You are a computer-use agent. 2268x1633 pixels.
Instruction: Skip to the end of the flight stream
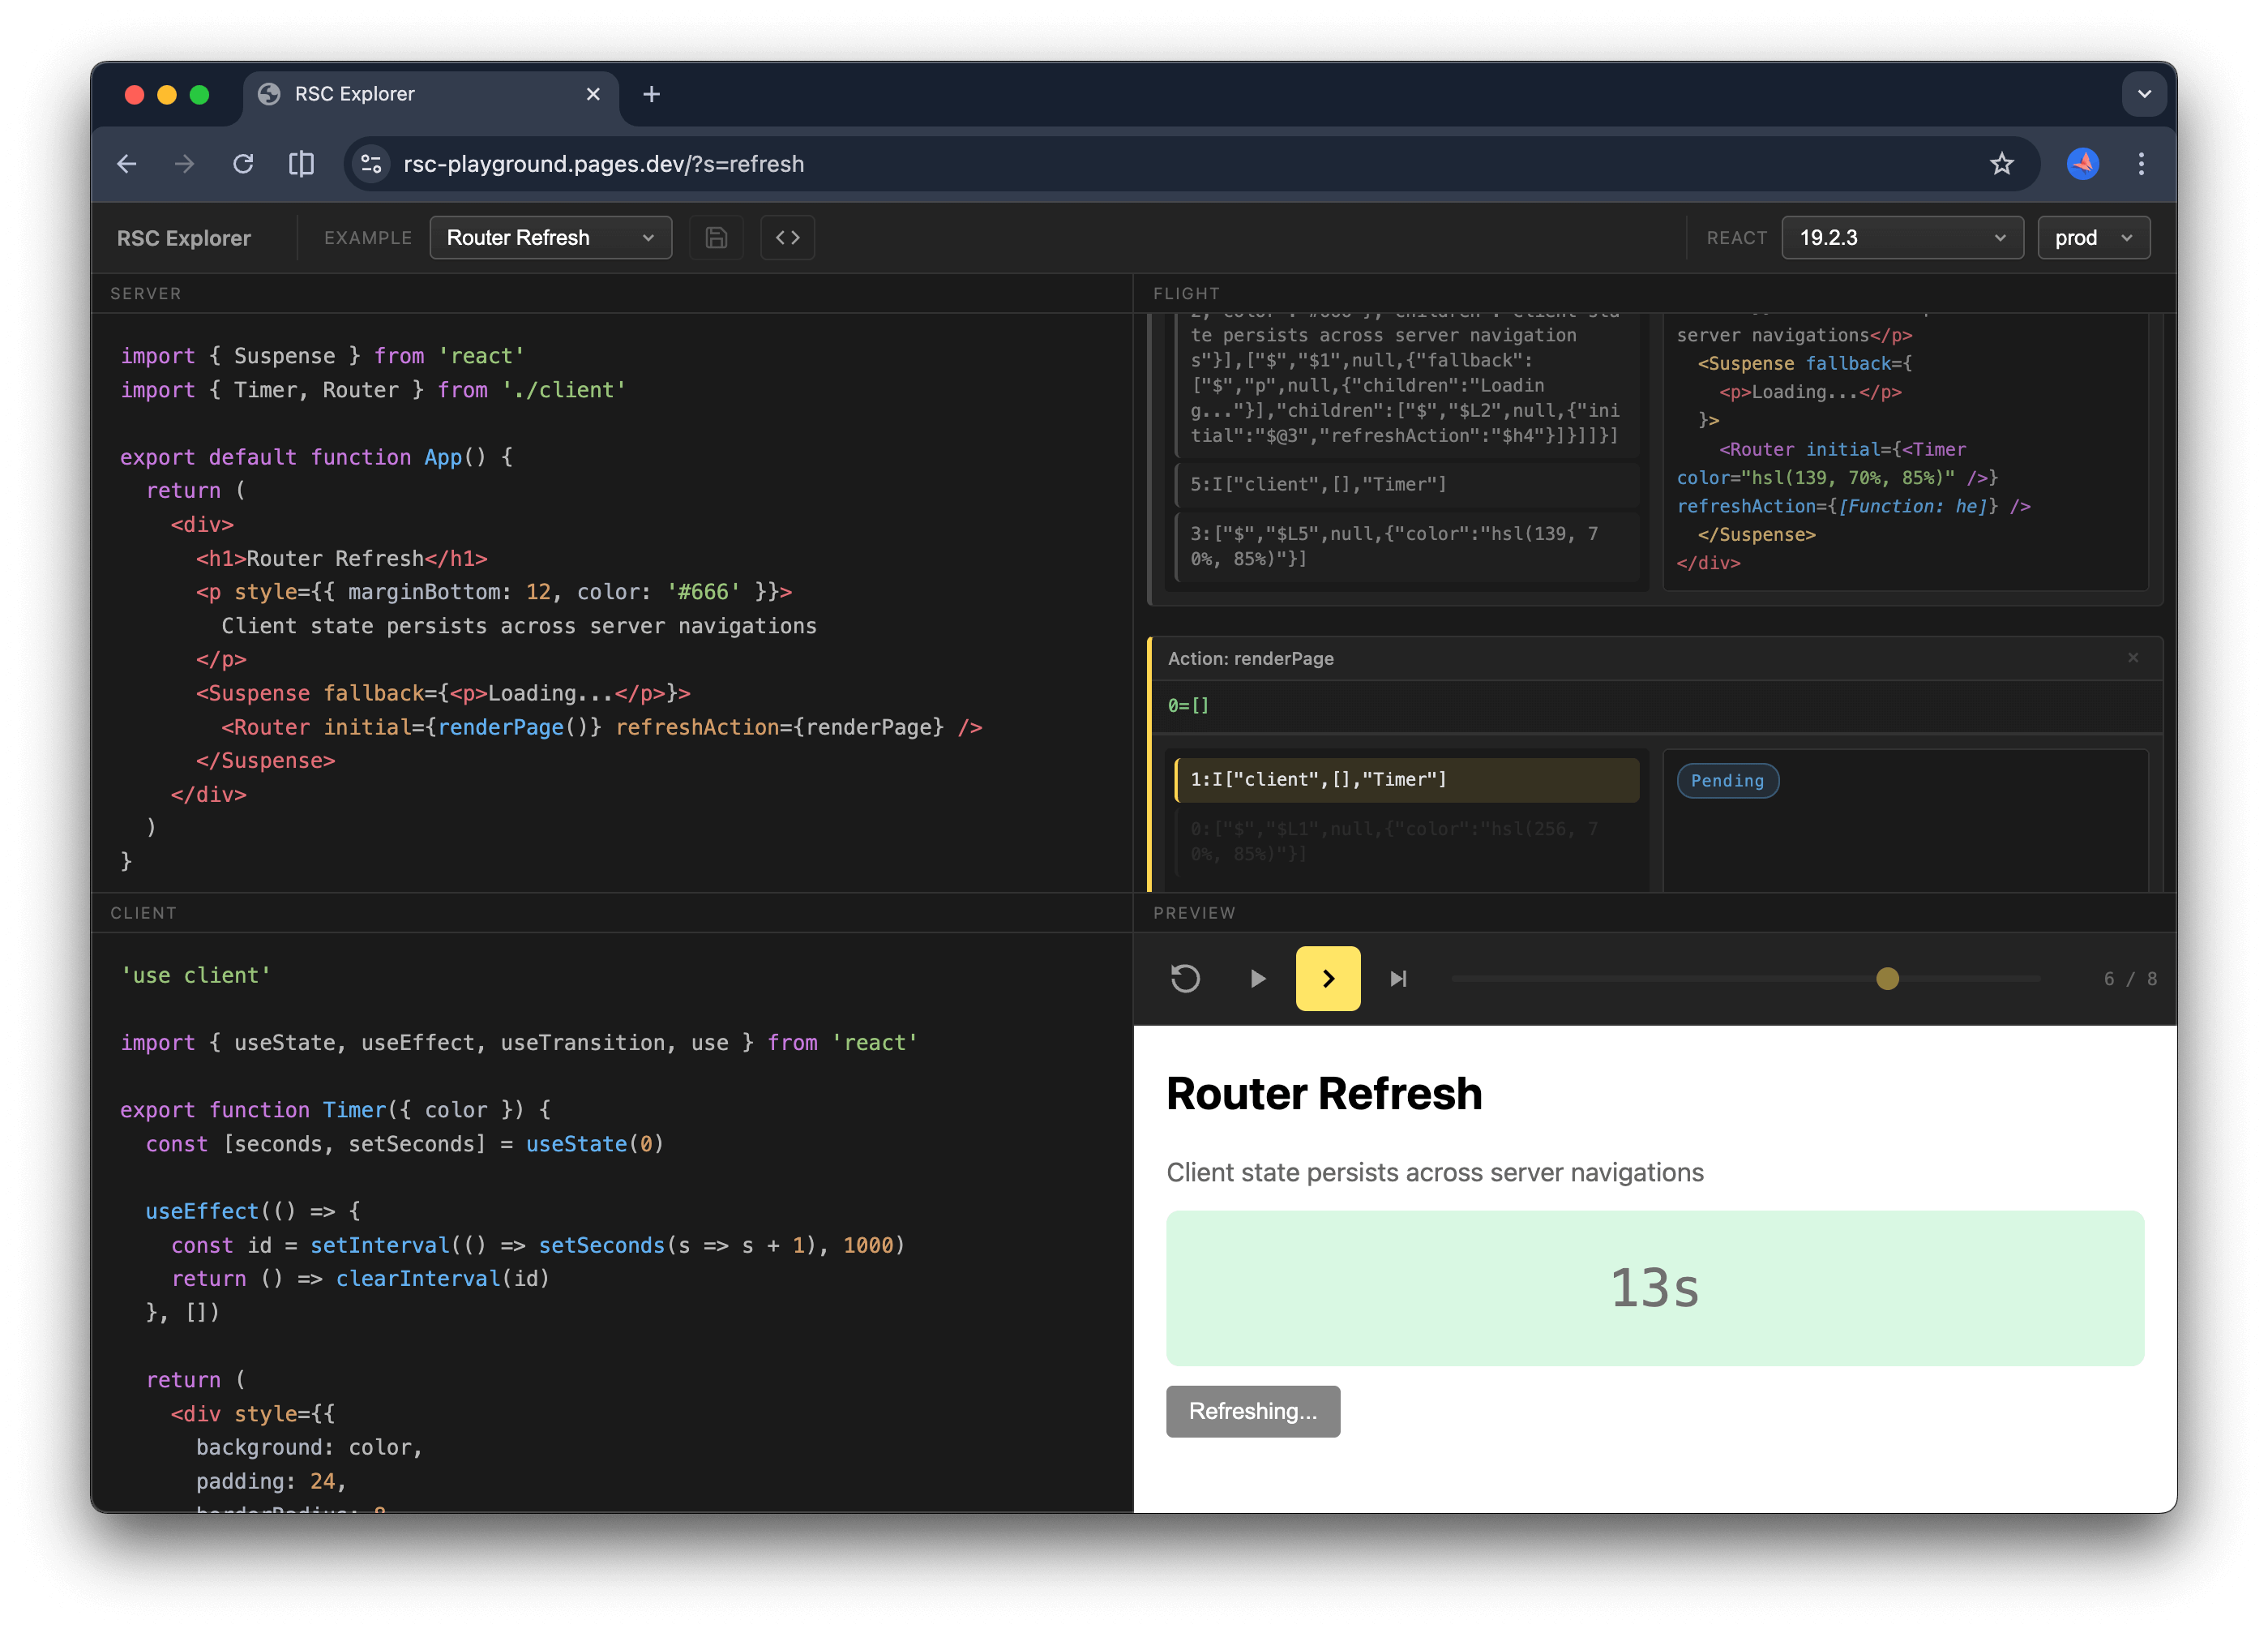click(x=1398, y=979)
